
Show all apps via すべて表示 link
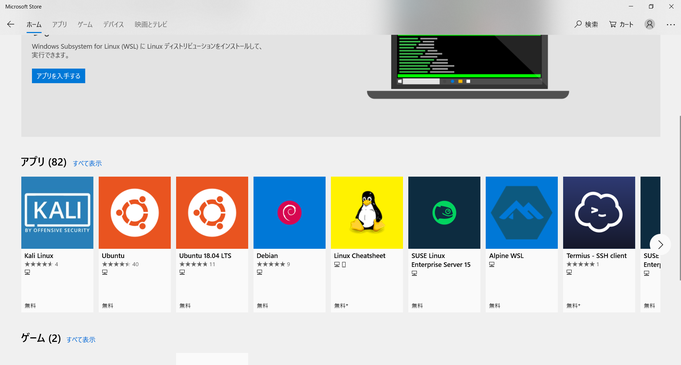[x=87, y=163]
